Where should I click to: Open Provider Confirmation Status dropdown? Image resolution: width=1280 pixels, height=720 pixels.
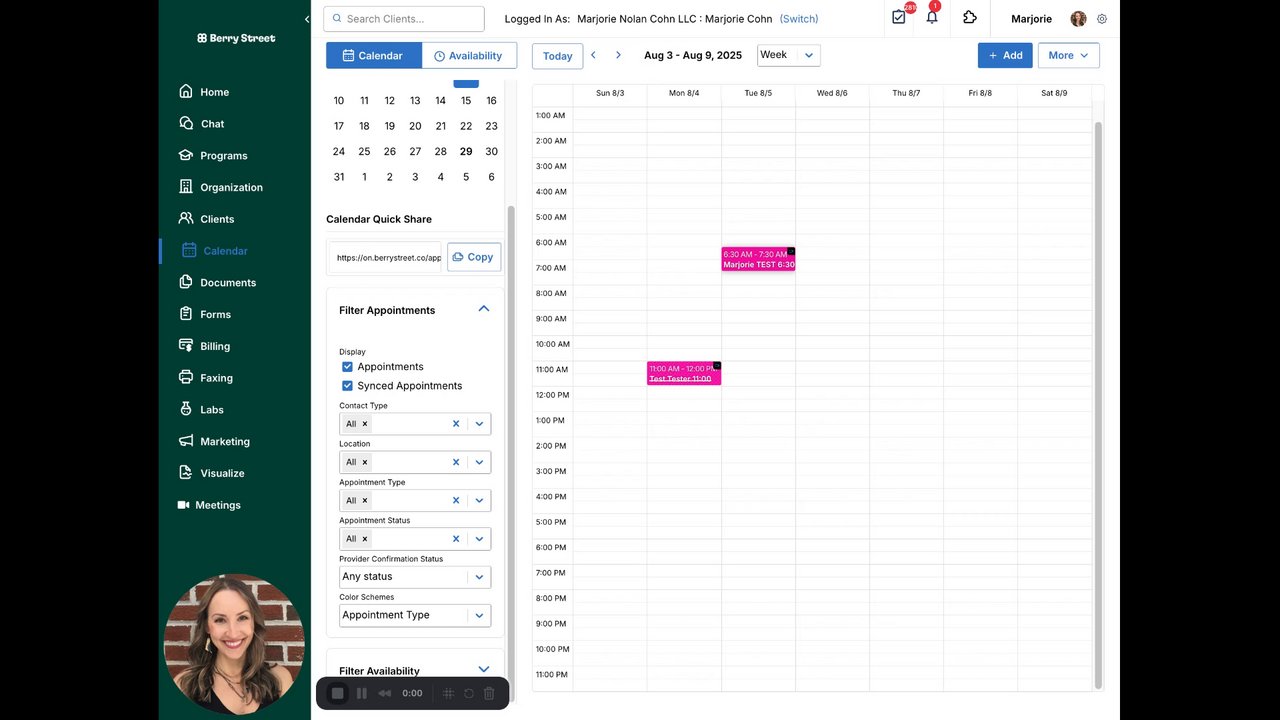415,577
